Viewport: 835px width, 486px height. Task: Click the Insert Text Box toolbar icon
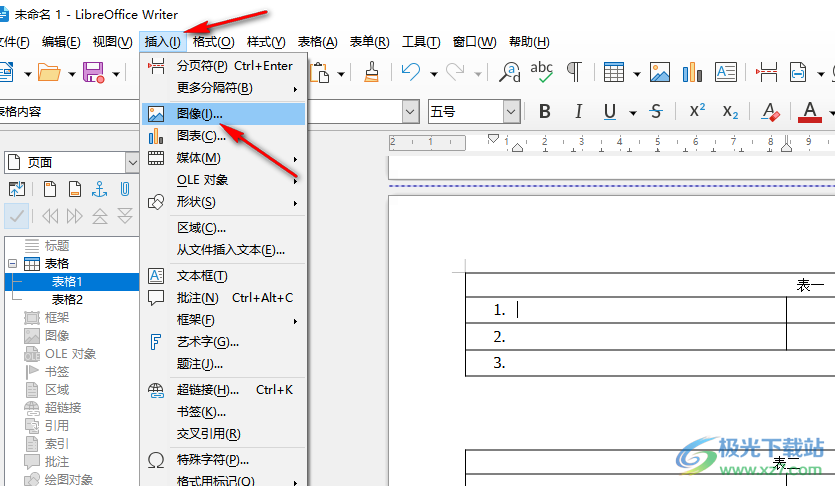click(726, 72)
